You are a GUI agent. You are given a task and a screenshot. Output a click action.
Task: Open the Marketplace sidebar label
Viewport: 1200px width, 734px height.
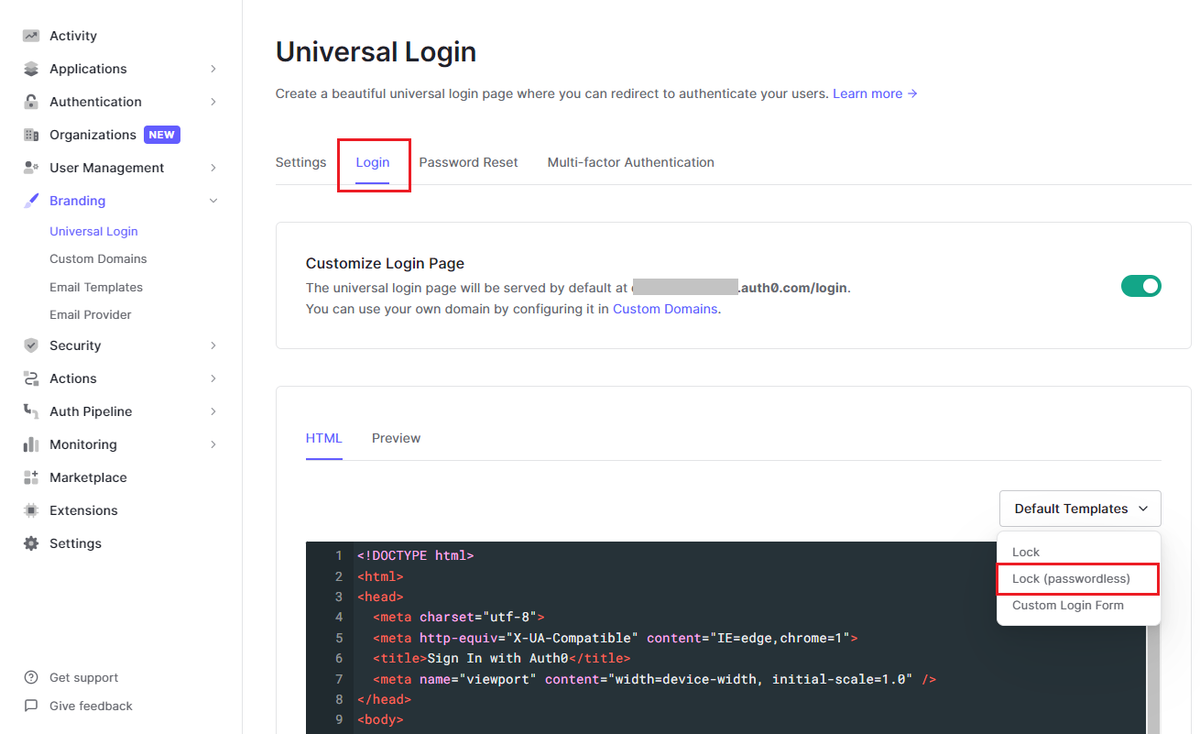click(x=88, y=478)
